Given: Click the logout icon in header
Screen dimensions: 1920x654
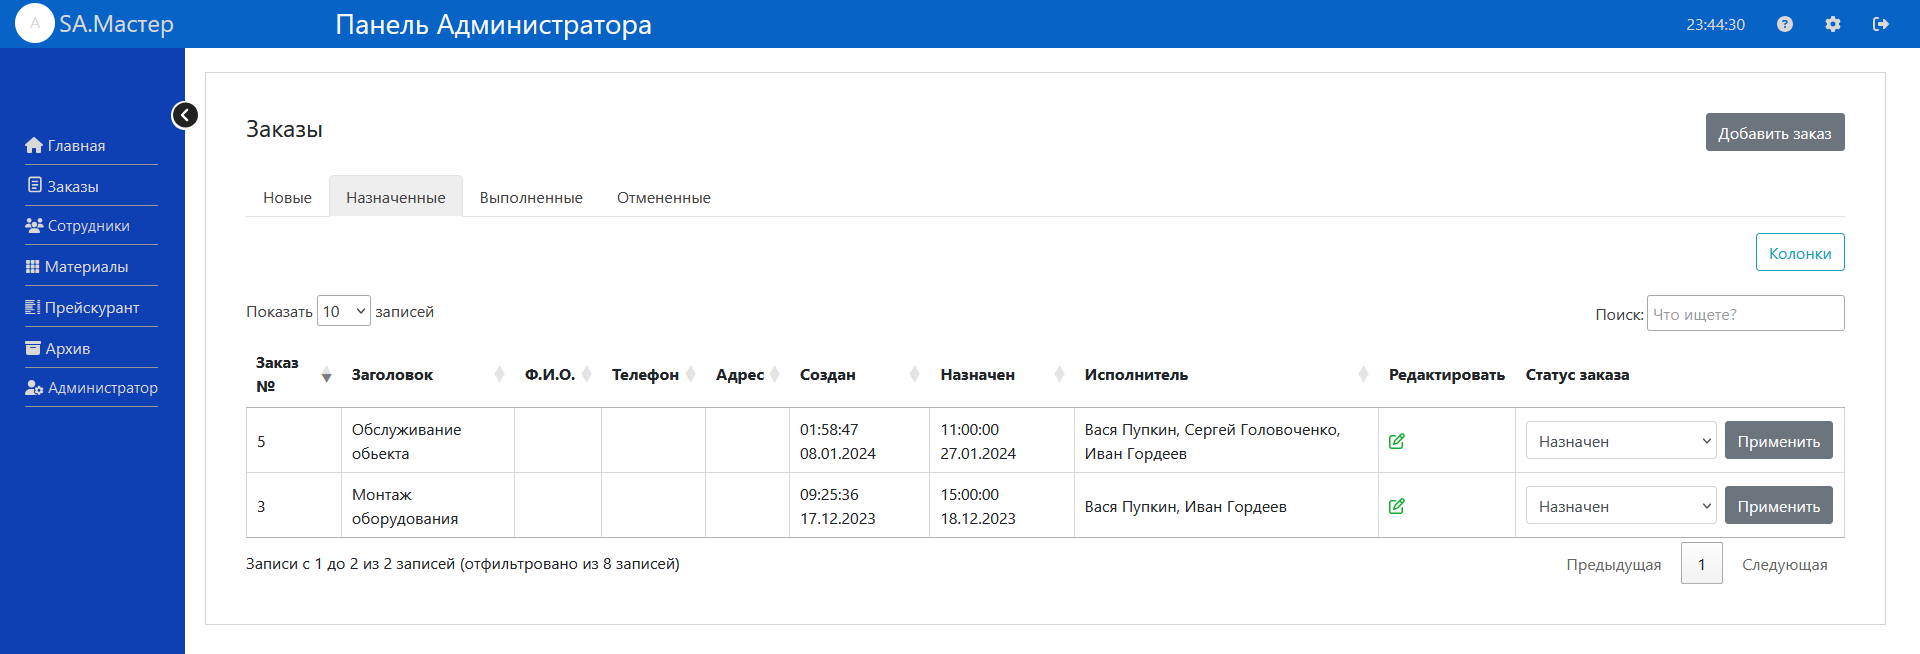Looking at the screenshot, I should pyautogui.click(x=1880, y=24).
